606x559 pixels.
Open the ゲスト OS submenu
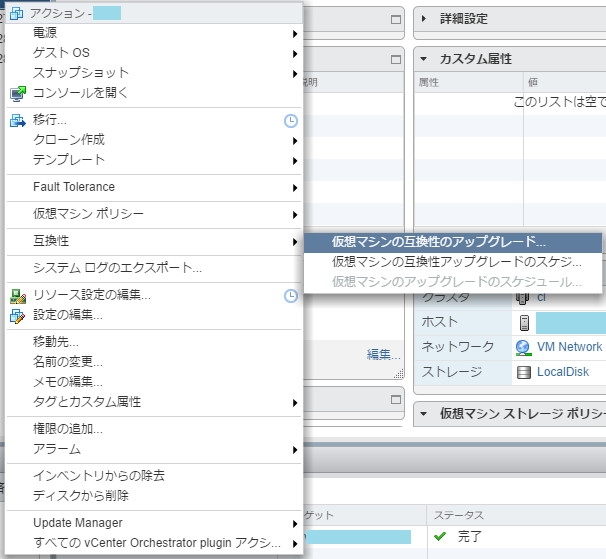[154, 53]
